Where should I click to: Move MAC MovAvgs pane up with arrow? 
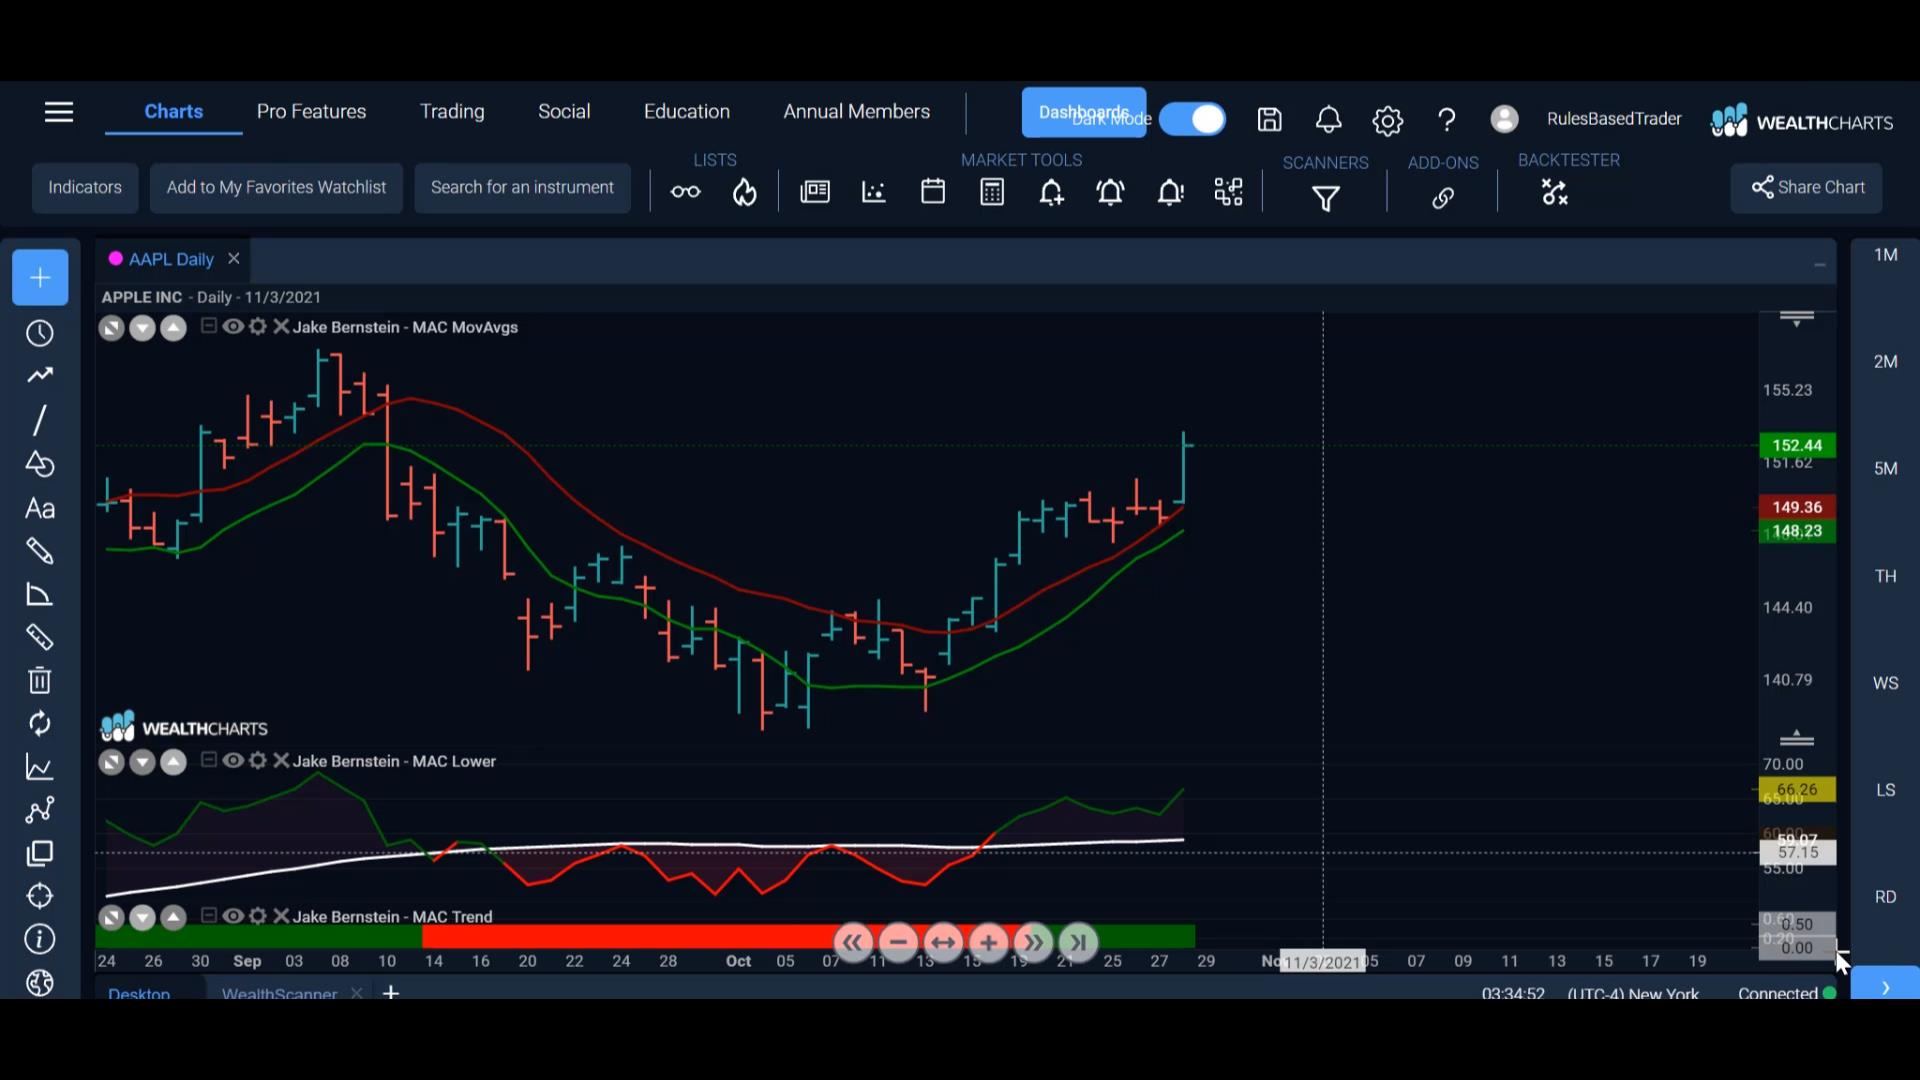[173, 328]
